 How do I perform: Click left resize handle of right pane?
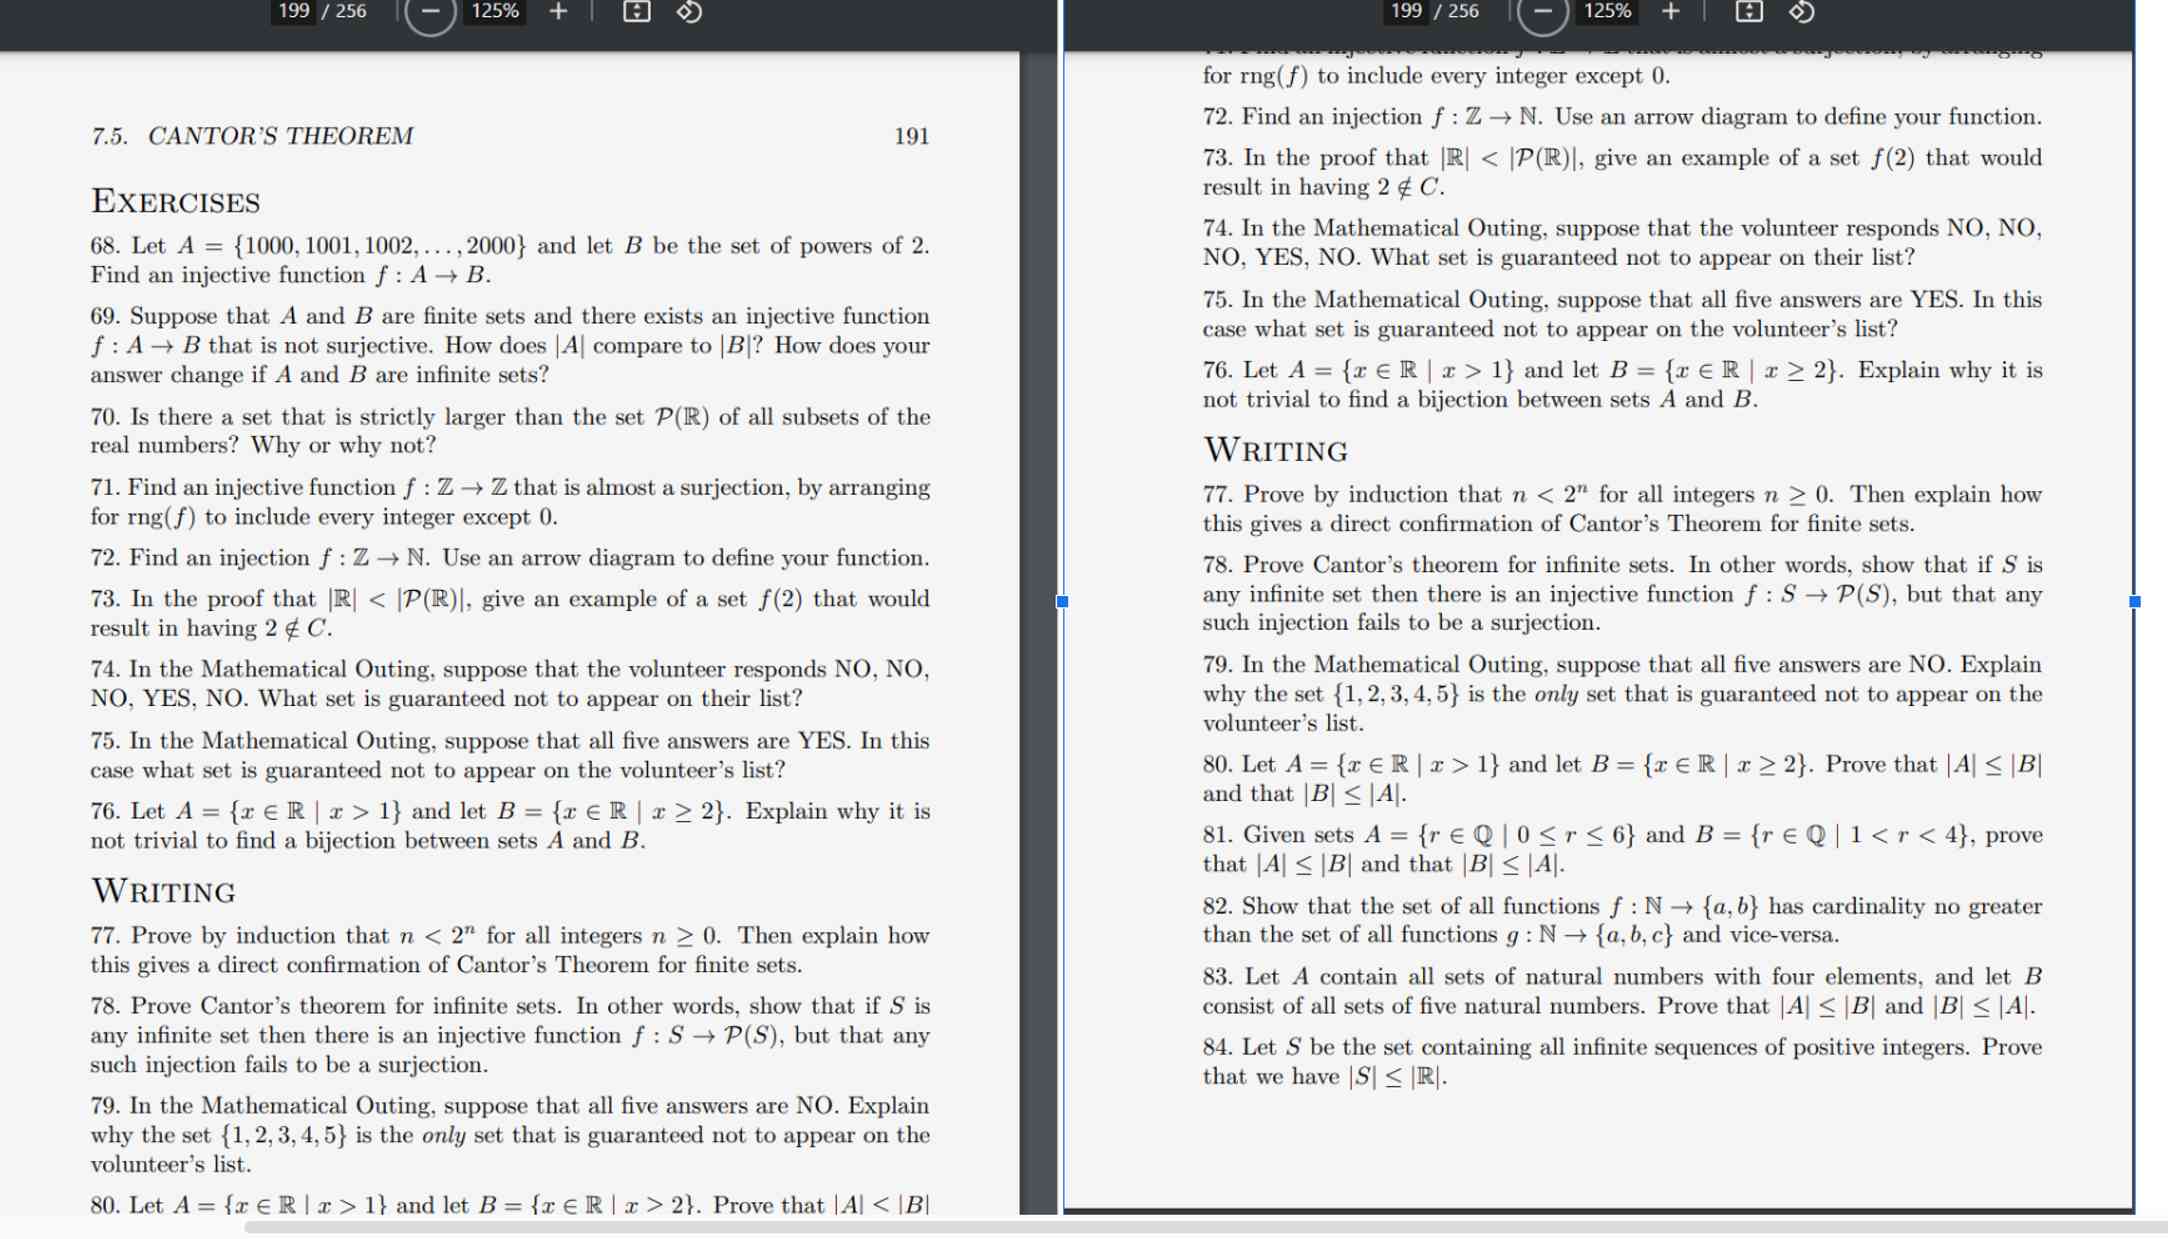[1062, 602]
